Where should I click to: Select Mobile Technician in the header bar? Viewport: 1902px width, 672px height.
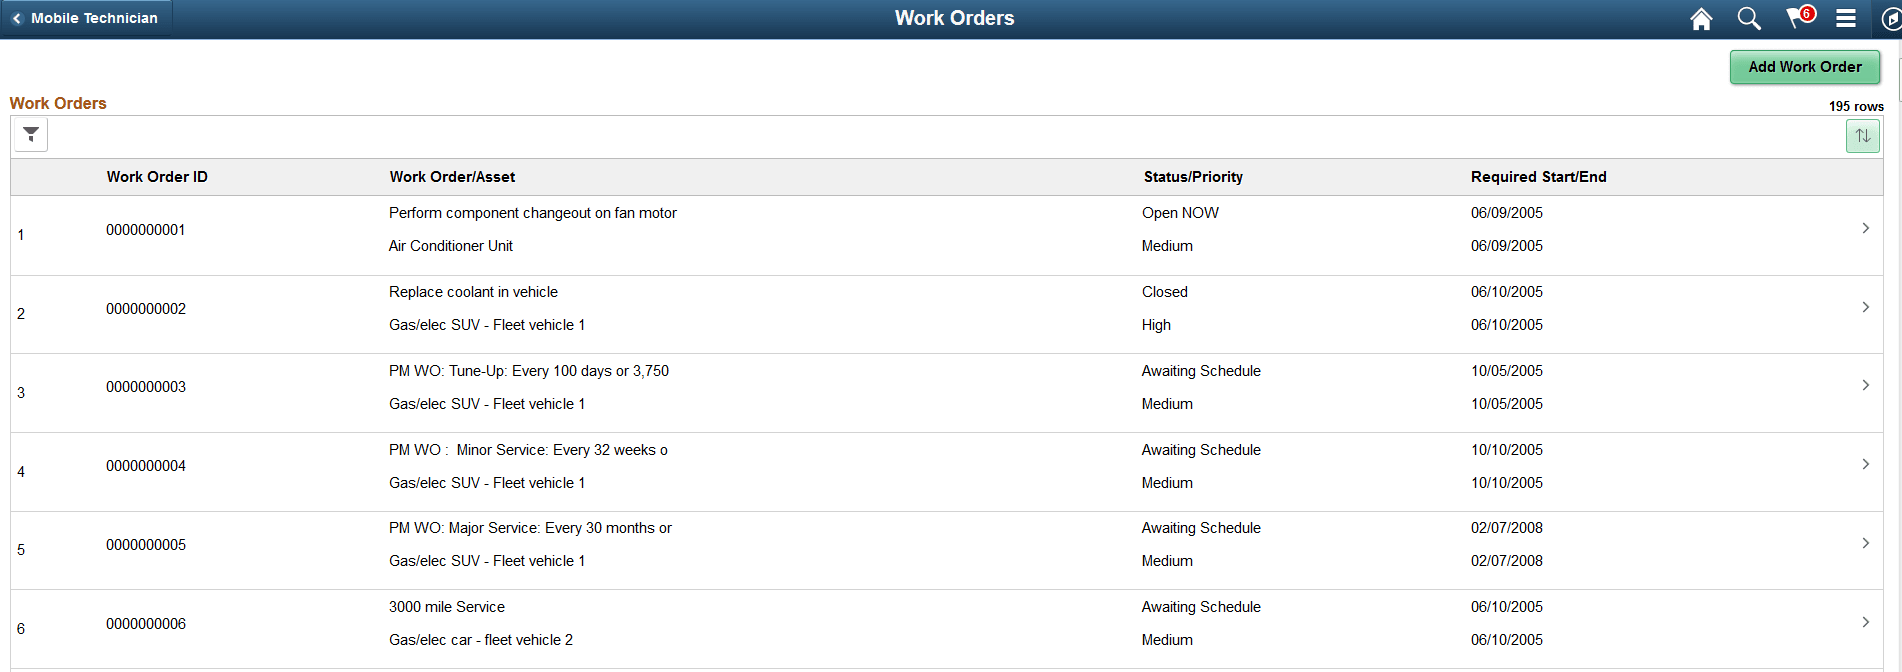click(95, 18)
